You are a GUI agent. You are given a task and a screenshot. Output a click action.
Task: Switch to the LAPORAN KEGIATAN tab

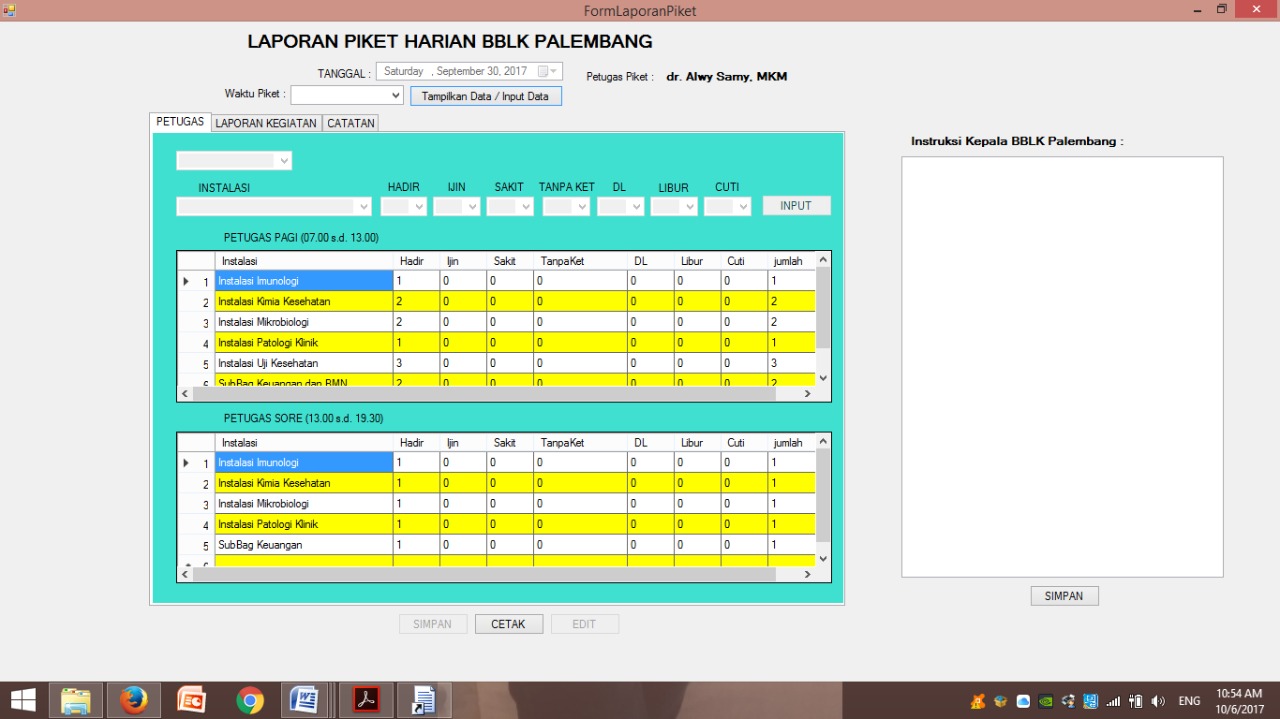click(265, 122)
